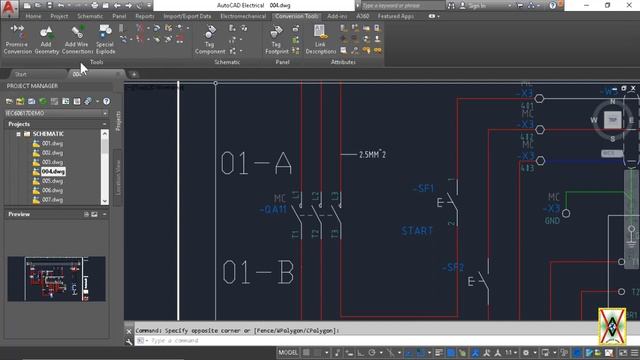Open the Polar Tracking angle dropdown arrow

(x=380, y=353)
